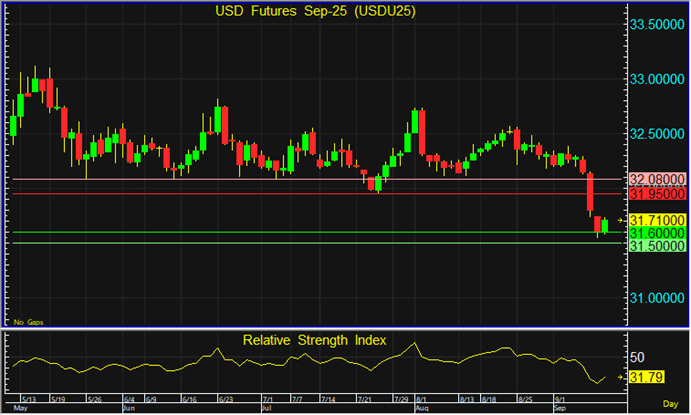Click the 33.00000 price axis label
Screen dimensions: 691x415
(657, 79)
